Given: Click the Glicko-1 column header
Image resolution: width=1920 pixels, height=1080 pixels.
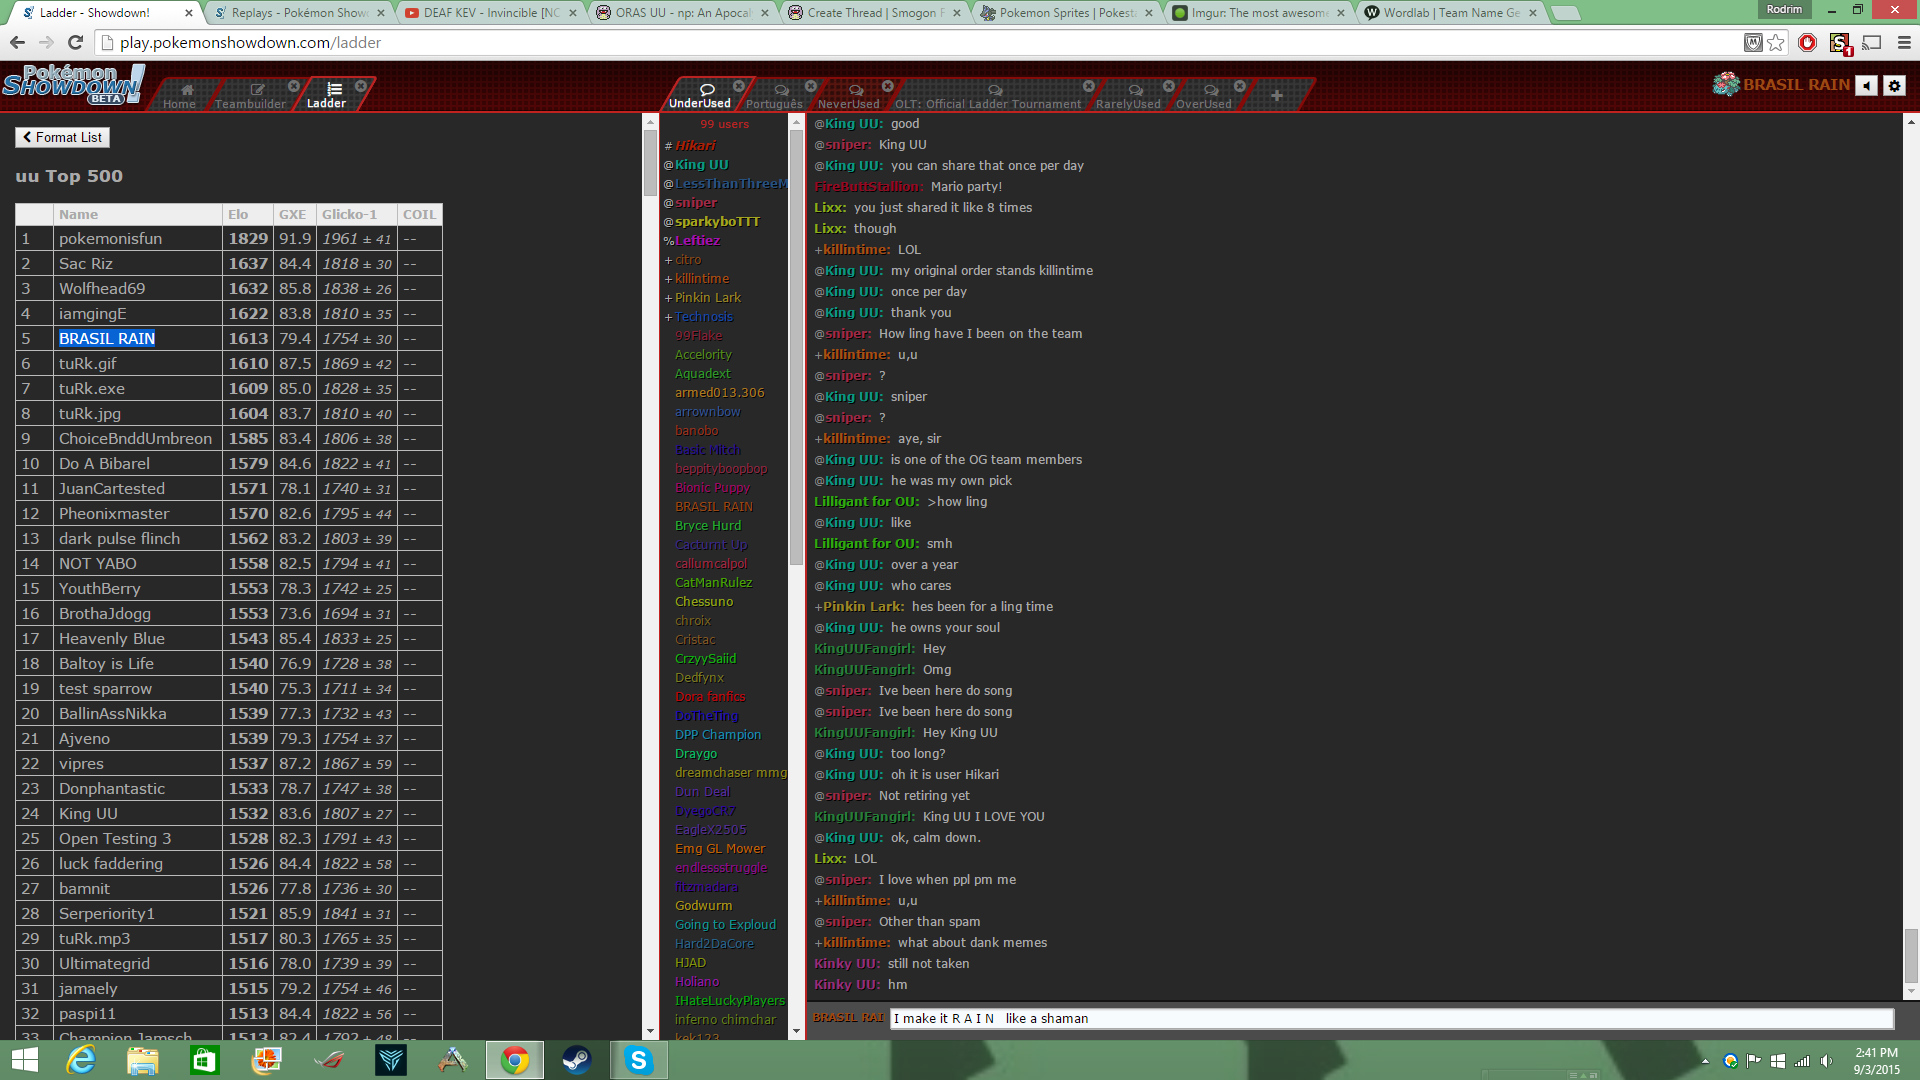Looking at the screenshot, I should (x=355, y=214).
